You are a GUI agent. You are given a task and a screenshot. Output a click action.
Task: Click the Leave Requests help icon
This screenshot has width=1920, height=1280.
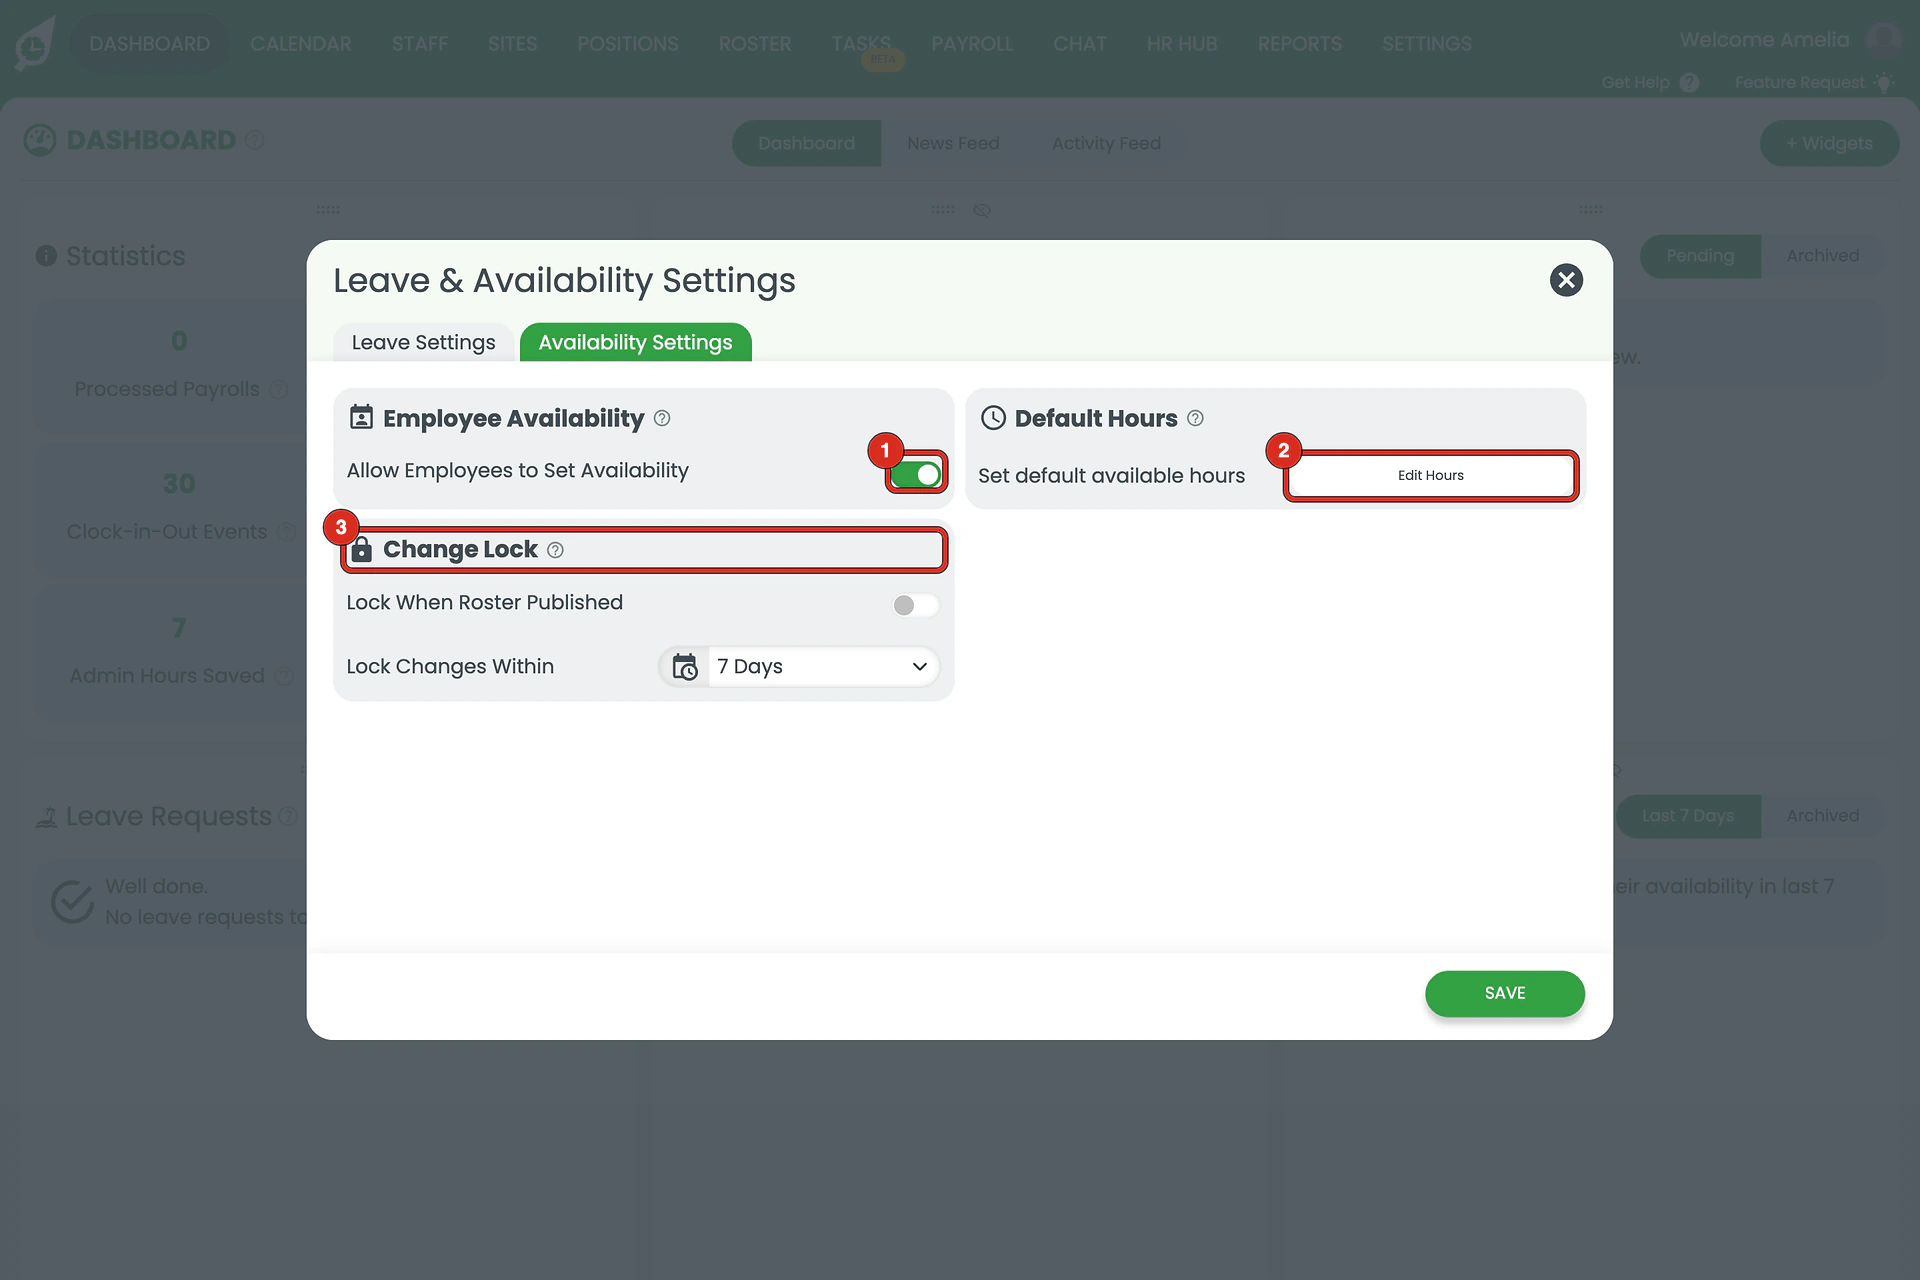288,816
